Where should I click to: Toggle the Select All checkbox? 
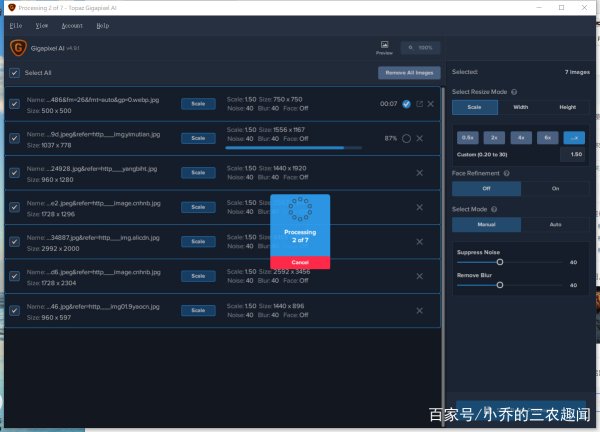14,73
